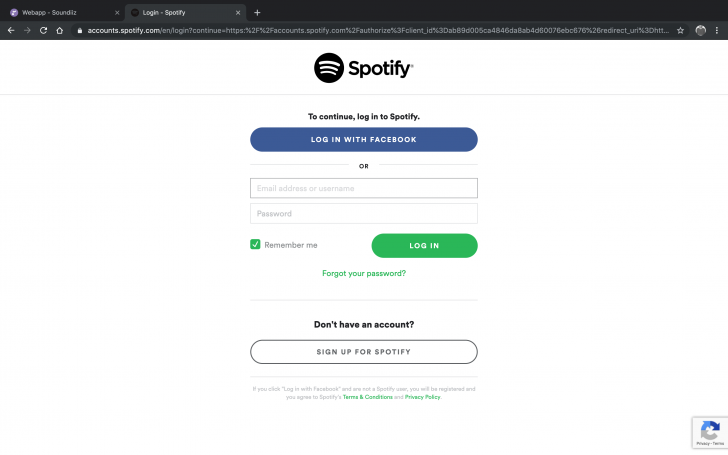Screen dimensions: 728x455
Task: Switch to the Webapp - Soundiiz tab
Action: tap(62, 13)
